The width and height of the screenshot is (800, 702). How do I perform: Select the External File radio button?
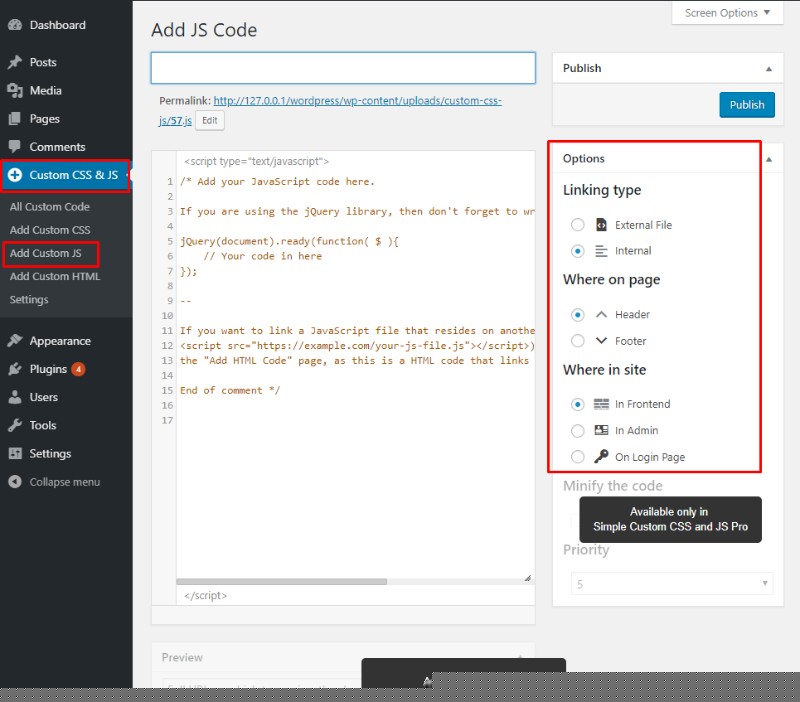[x=578, y=225]
